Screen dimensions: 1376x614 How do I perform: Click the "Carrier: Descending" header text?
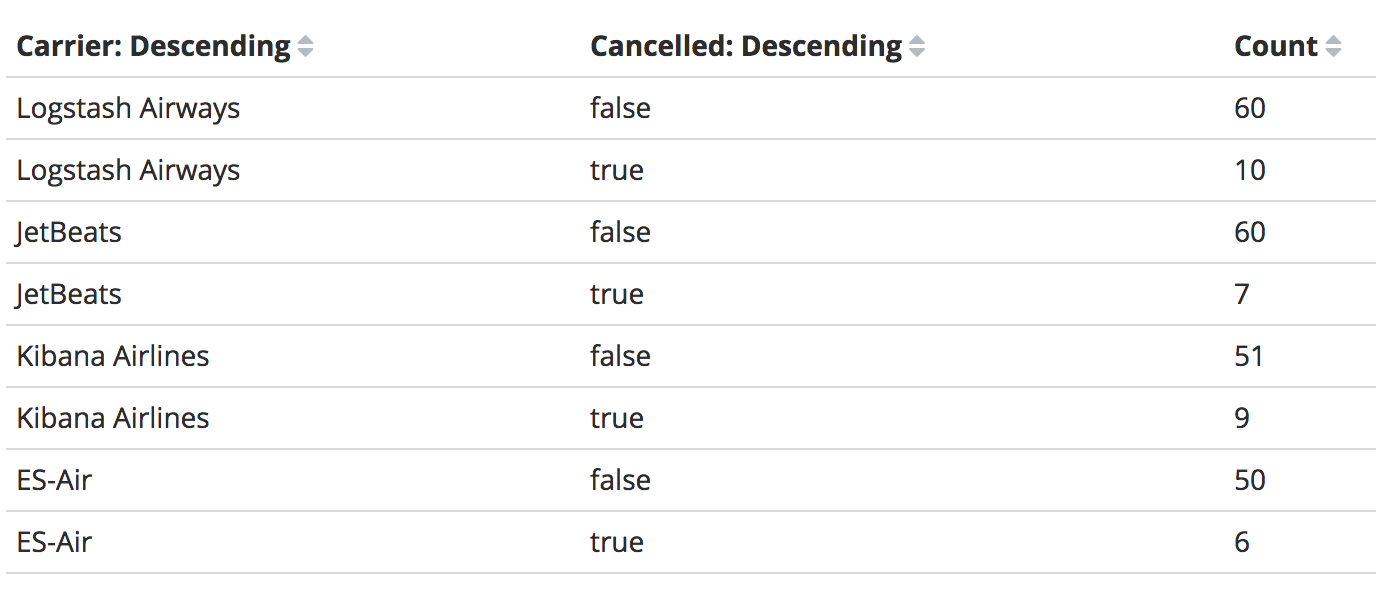[x=153, y=47]
